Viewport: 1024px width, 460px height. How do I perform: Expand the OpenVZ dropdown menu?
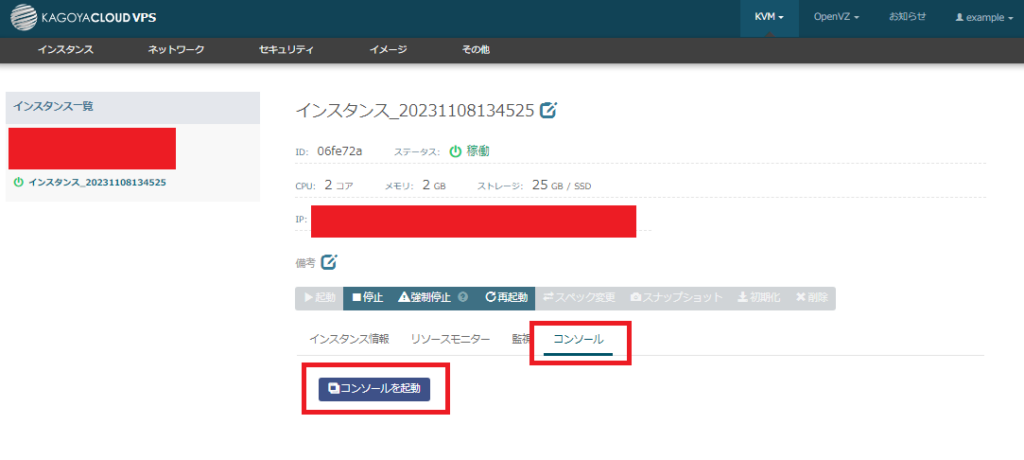point(836,17)
